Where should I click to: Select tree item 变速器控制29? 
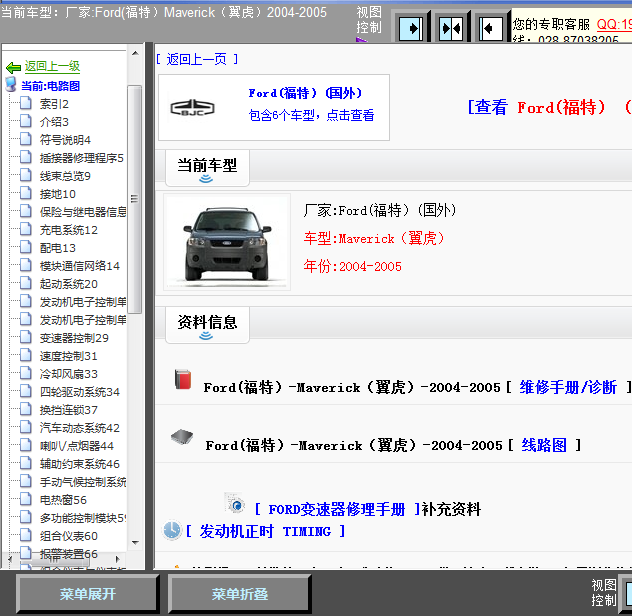click(74, 338)
